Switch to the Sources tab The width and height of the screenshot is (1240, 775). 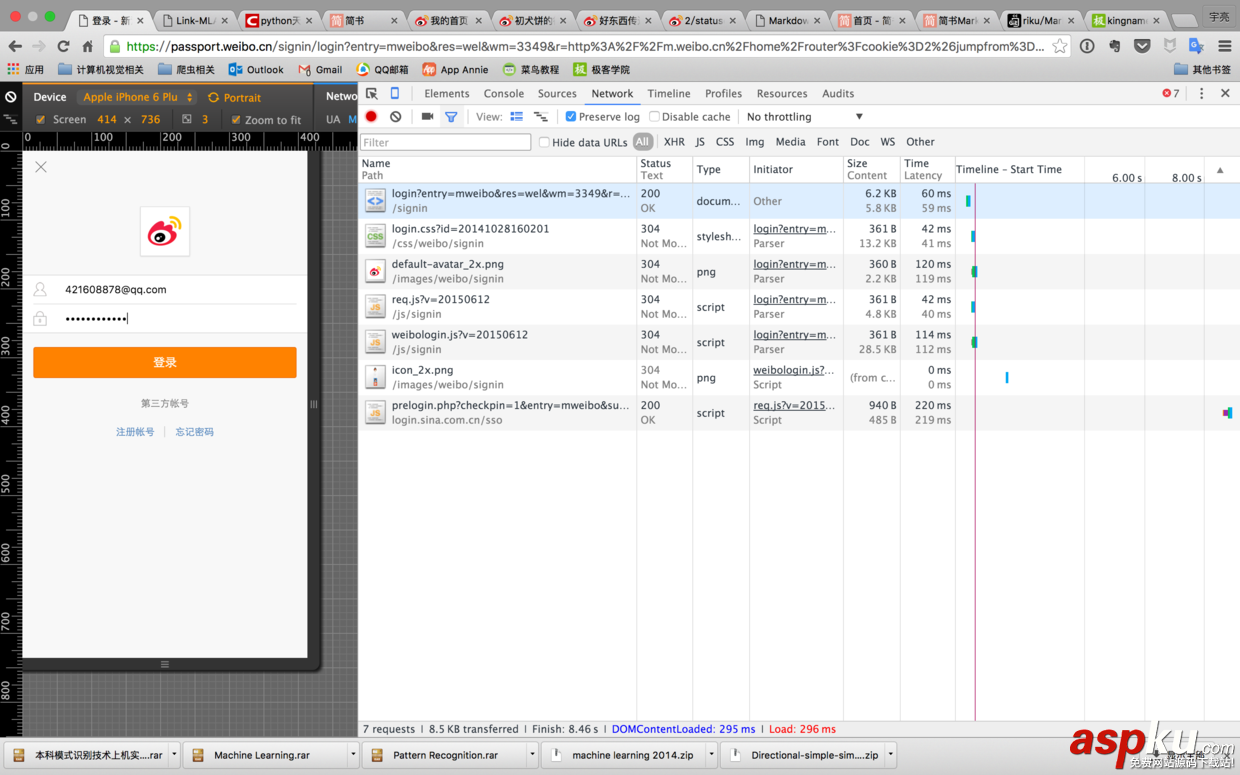pyautogui.click(x=557, y=93)
